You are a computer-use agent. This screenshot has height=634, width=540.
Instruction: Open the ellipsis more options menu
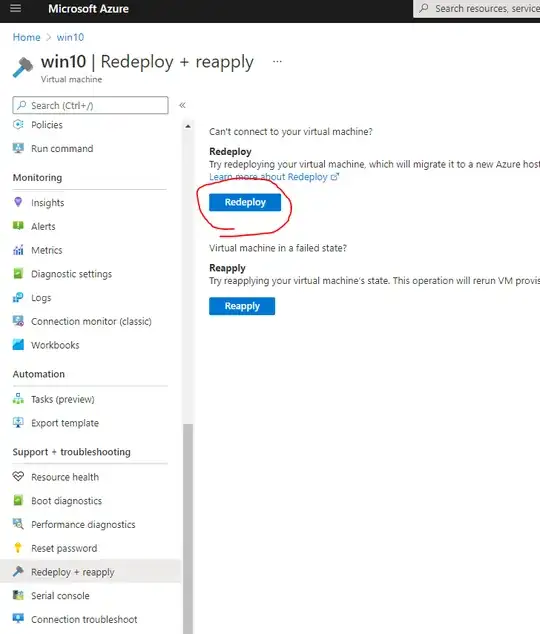coord(277,61)
